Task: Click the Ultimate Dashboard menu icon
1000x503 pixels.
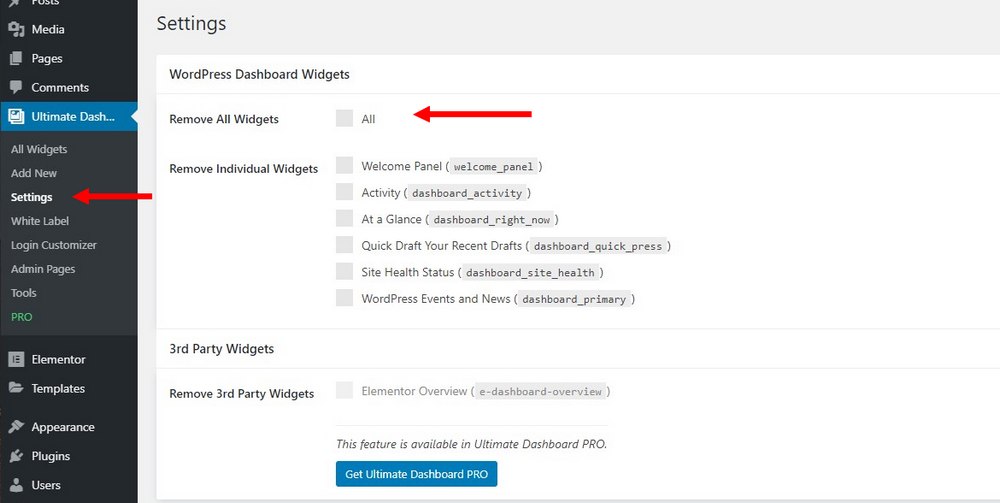Action: click(x=16, y=117)
